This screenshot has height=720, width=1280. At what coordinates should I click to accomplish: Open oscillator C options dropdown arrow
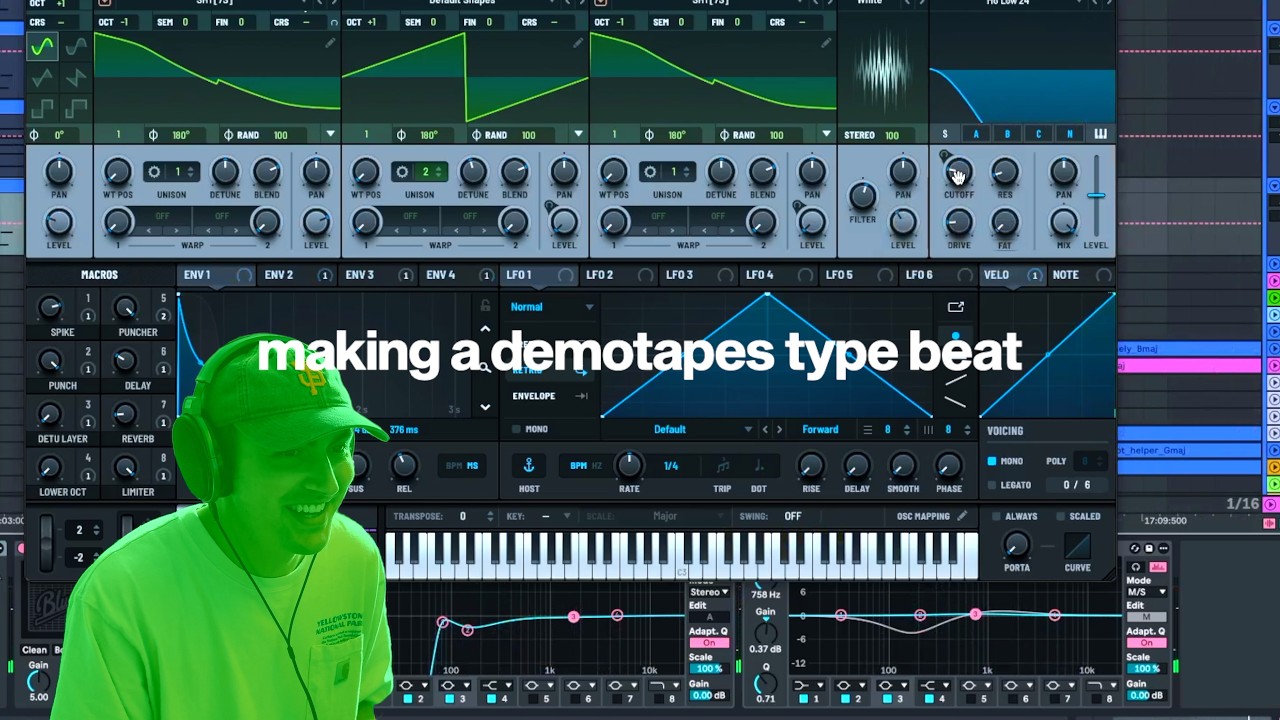coord(826,134)
